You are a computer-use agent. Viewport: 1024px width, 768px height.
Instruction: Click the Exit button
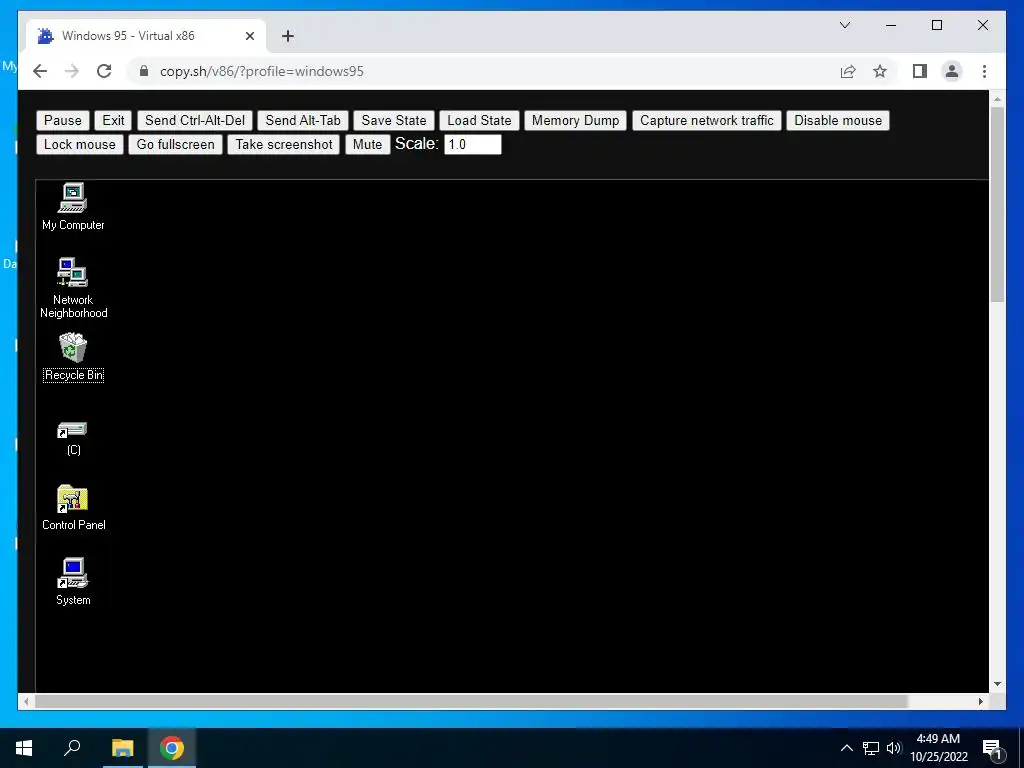(113, 120)
